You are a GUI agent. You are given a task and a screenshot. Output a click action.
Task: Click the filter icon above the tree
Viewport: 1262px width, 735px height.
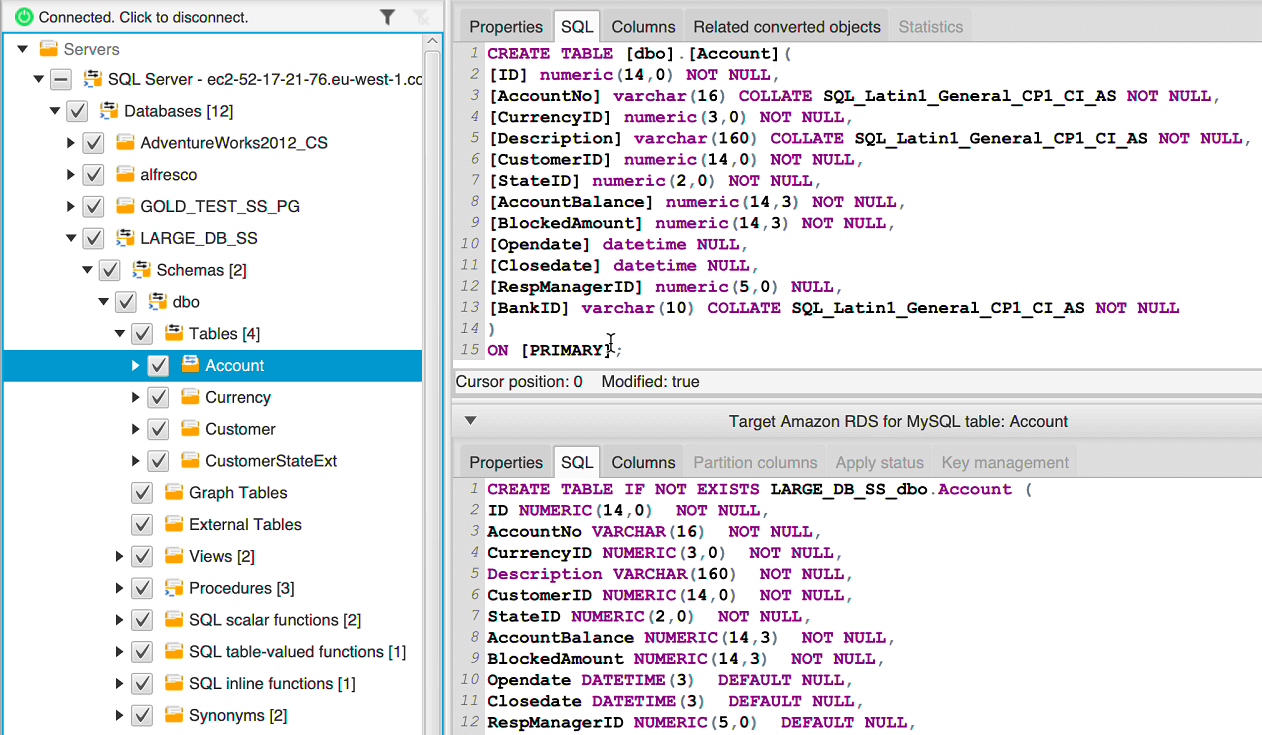click(386, 16)
